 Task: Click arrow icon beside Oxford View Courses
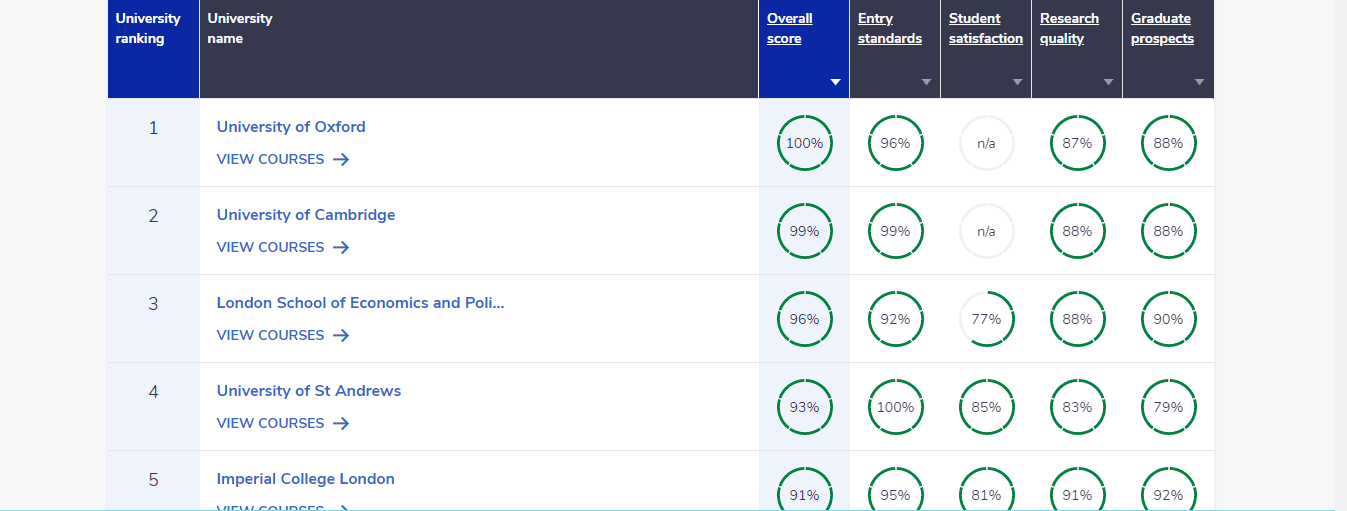click(341, 159)
